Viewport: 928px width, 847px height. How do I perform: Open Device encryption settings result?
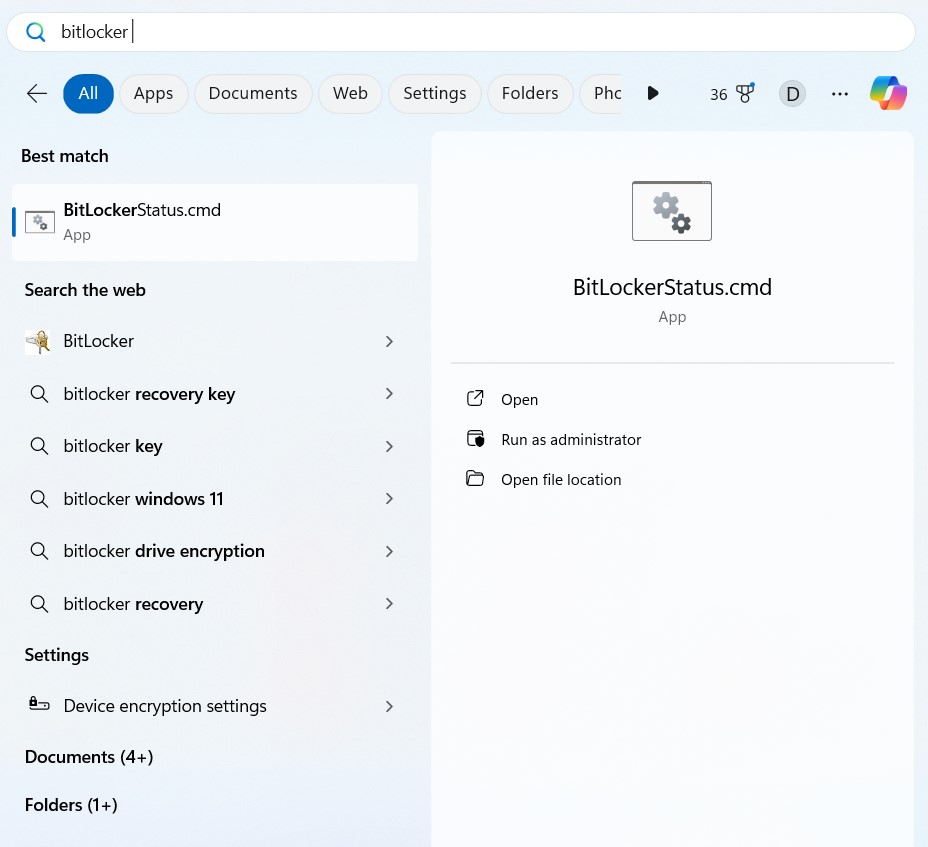pos(210,706)
